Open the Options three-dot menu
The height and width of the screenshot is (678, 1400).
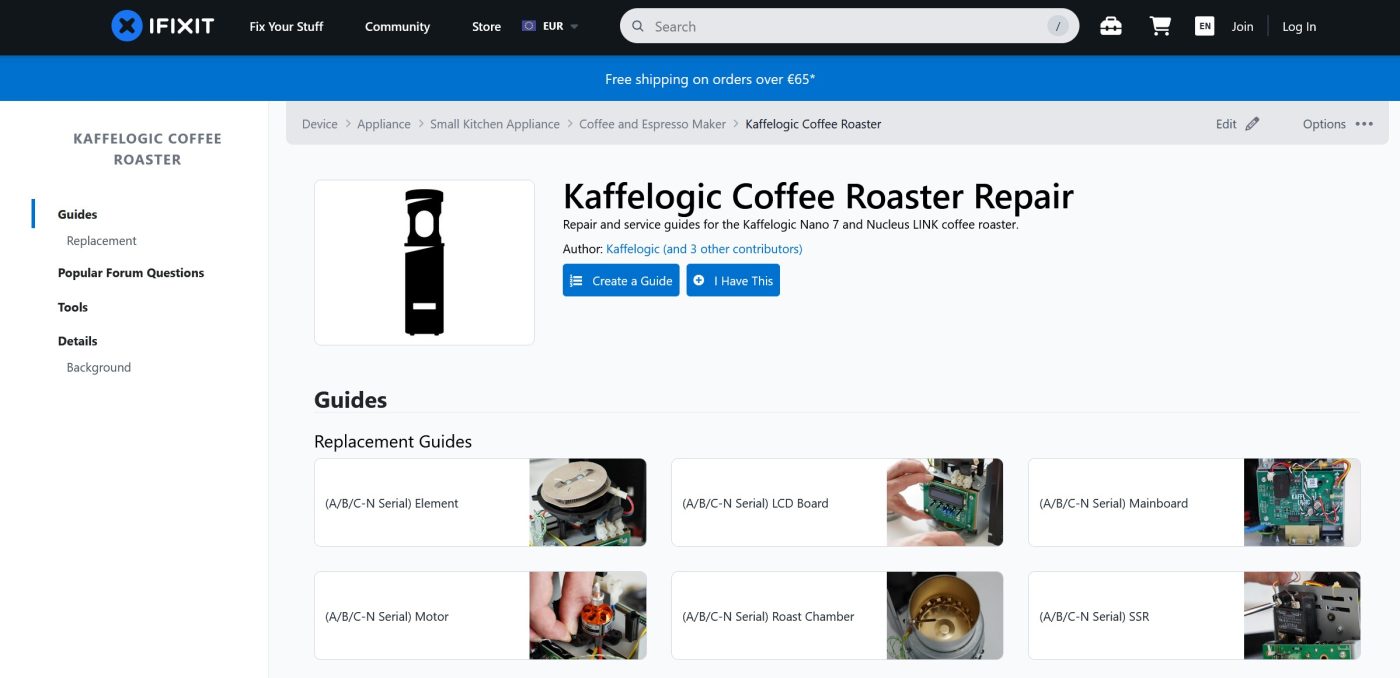click(x=1364, y=124)
